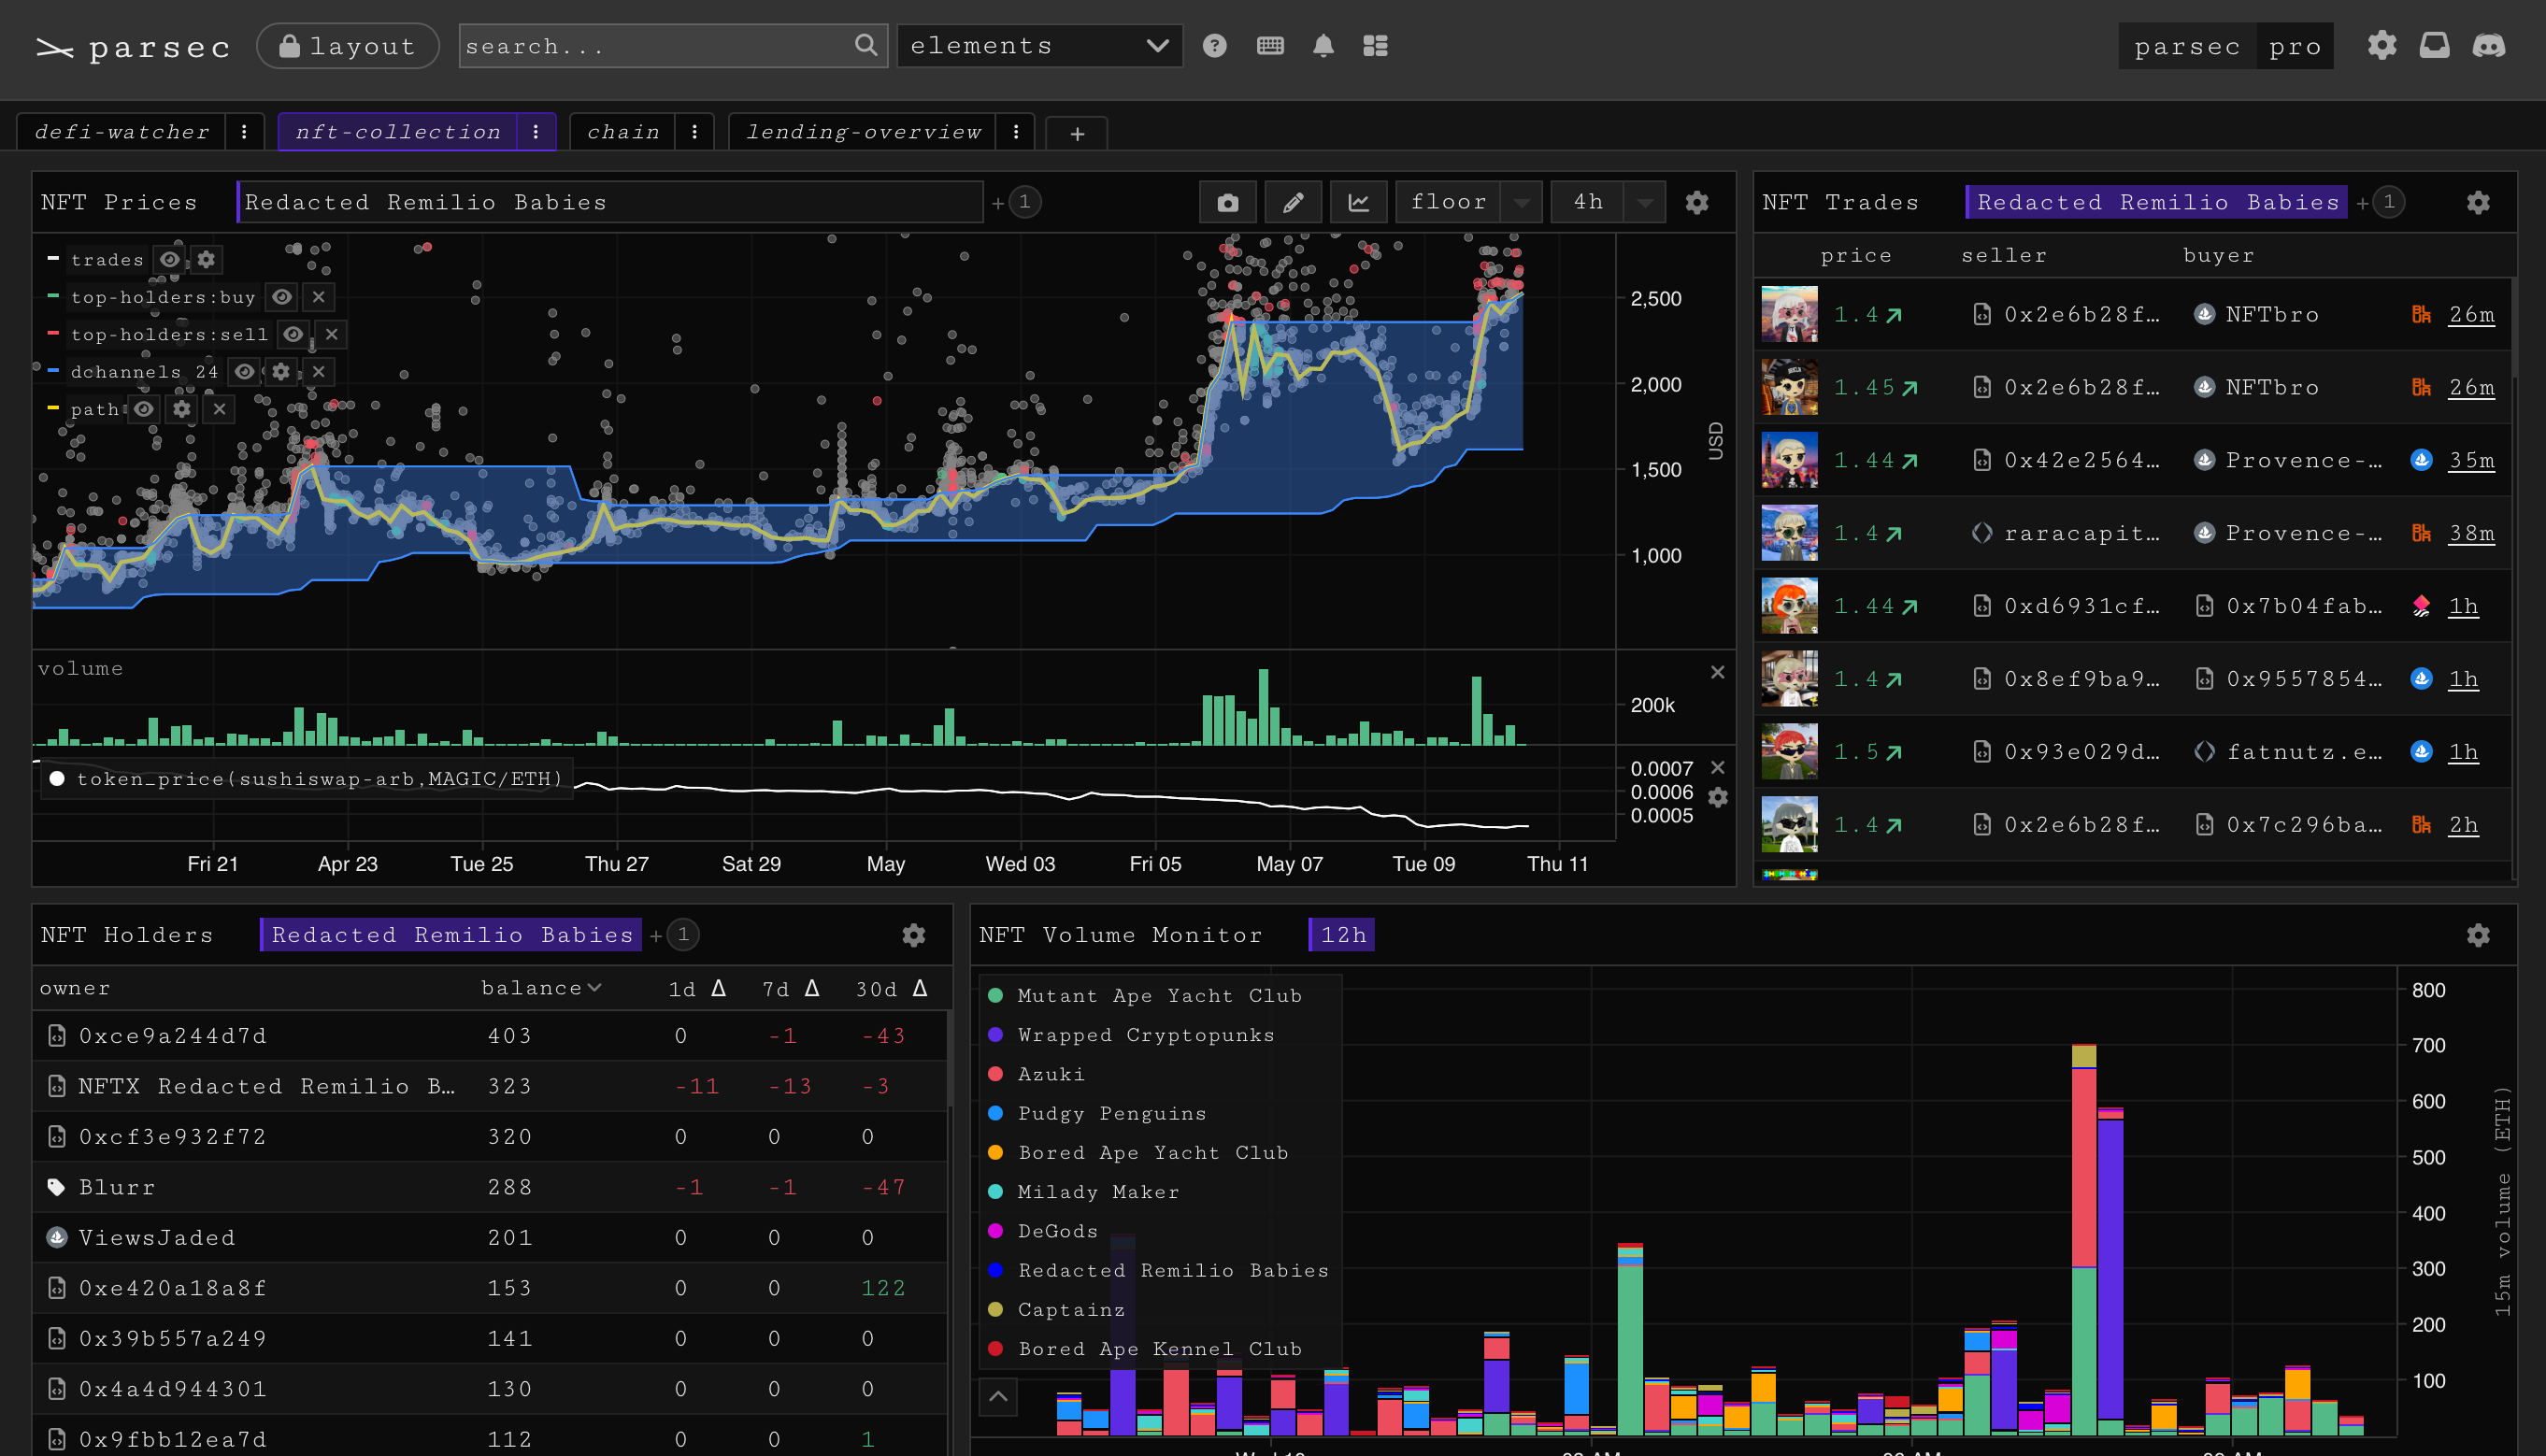The image size is (2546, 1456).
Task: Open lending-overview tab options menu
Action: tap(1016, 132)
